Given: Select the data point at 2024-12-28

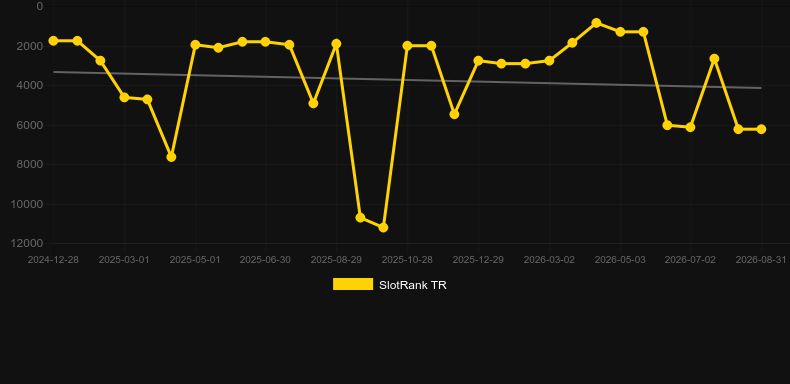Looking at the screenshot, I should pyautogui.click(x=53, y=41).
